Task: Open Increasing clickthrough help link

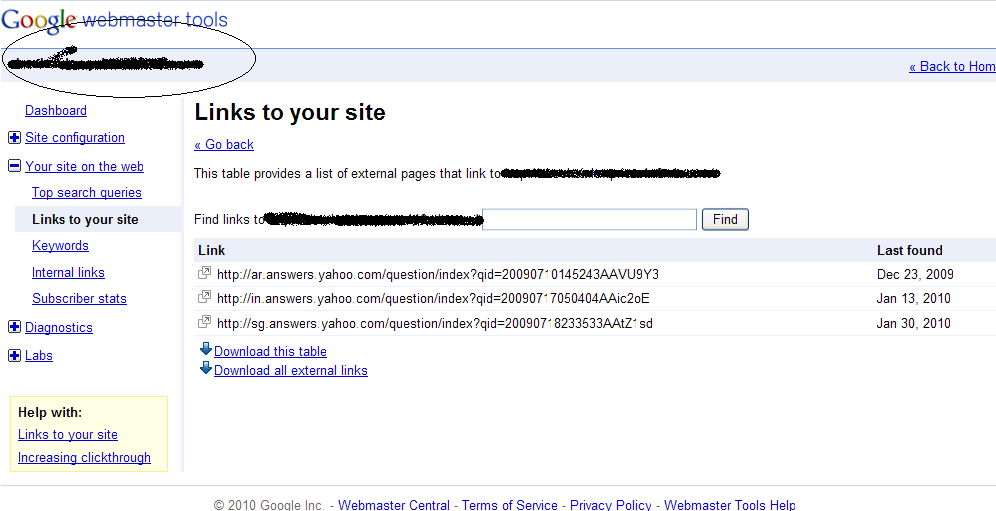Action: pos(84,458)
